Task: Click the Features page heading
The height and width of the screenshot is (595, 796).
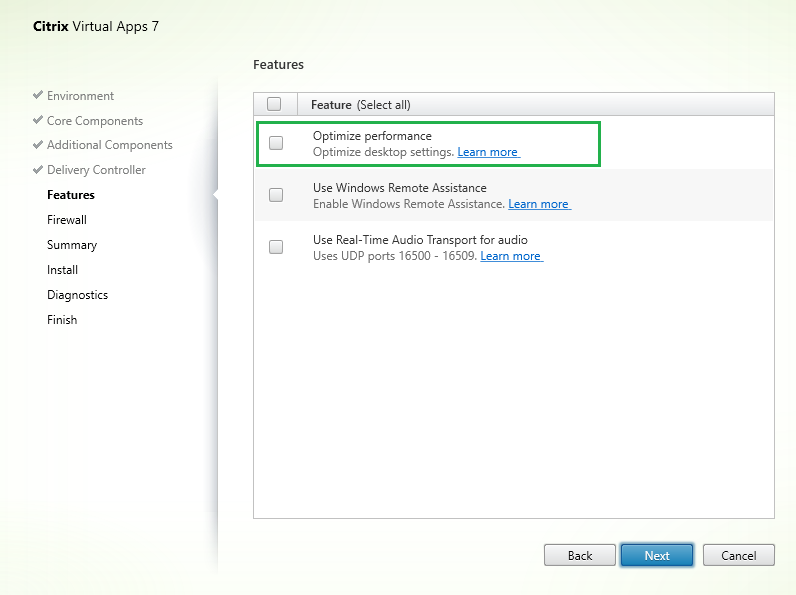Action: [x=278, y=65]
